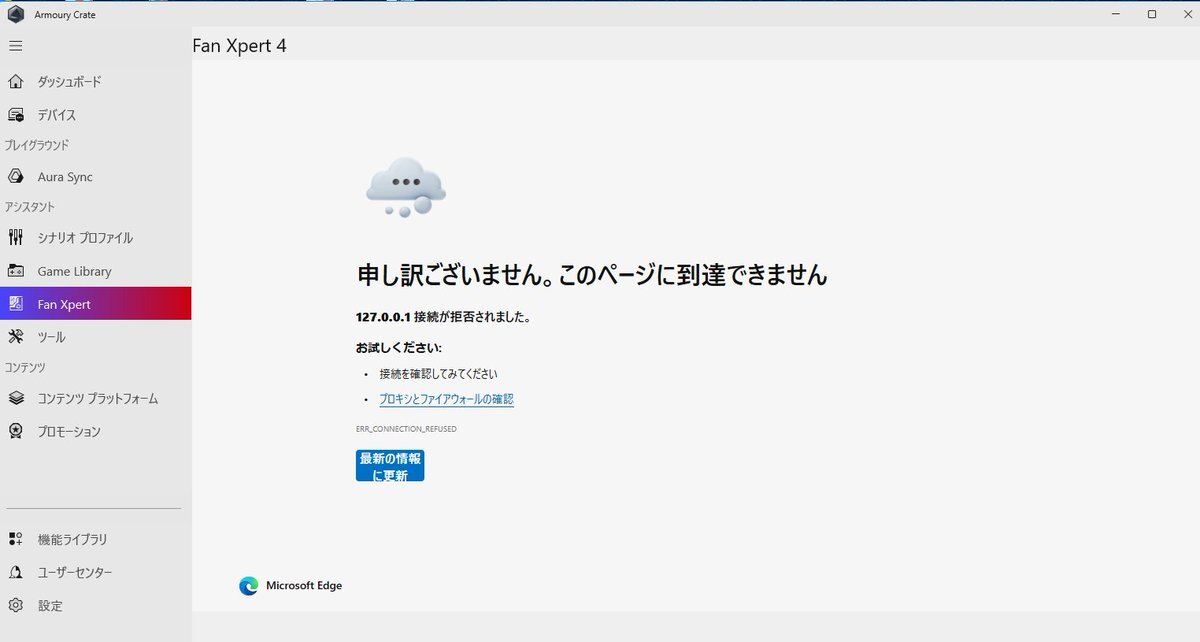The width and height of the screenshot is (1200, 642).
Task: Open ダッシュボード menu item
Action: pos(95,82)
